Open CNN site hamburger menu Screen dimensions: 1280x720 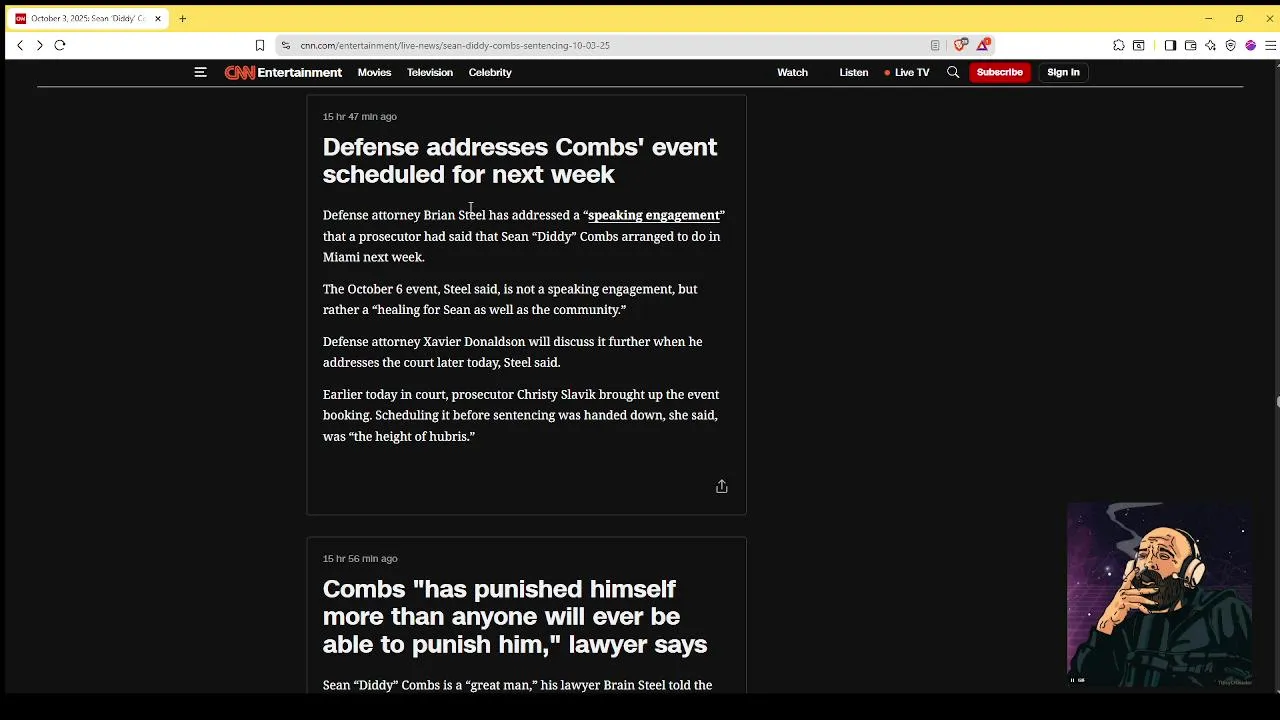(x=200, y=72)
